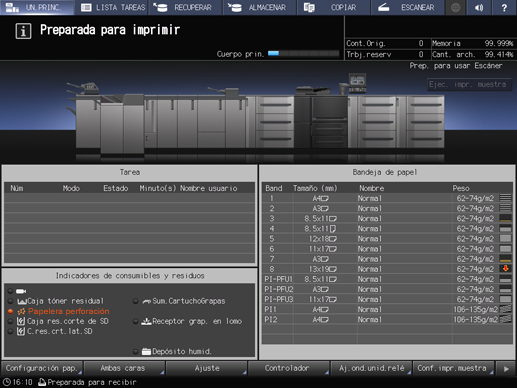
Task: Click the help question mark icon
Action: (x=504, y=7)
